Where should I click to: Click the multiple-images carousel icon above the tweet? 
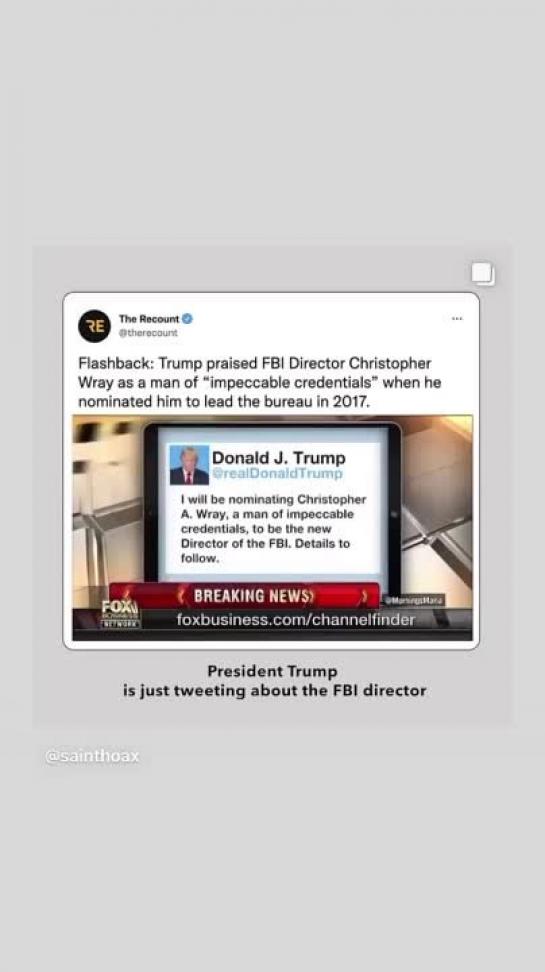483,273
